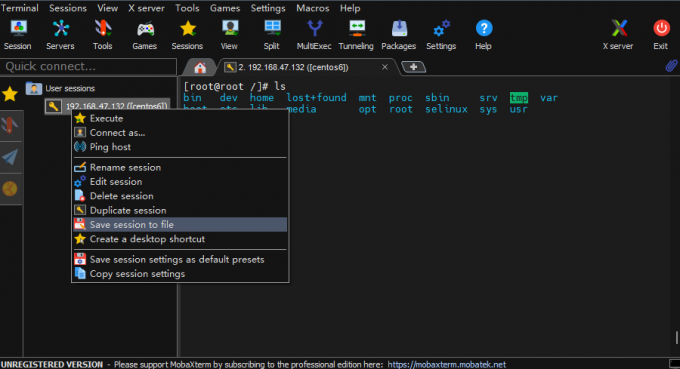This screenshot has width=680, height=369.
Task: Click the selinux directory name
Action: click(446, 109)
